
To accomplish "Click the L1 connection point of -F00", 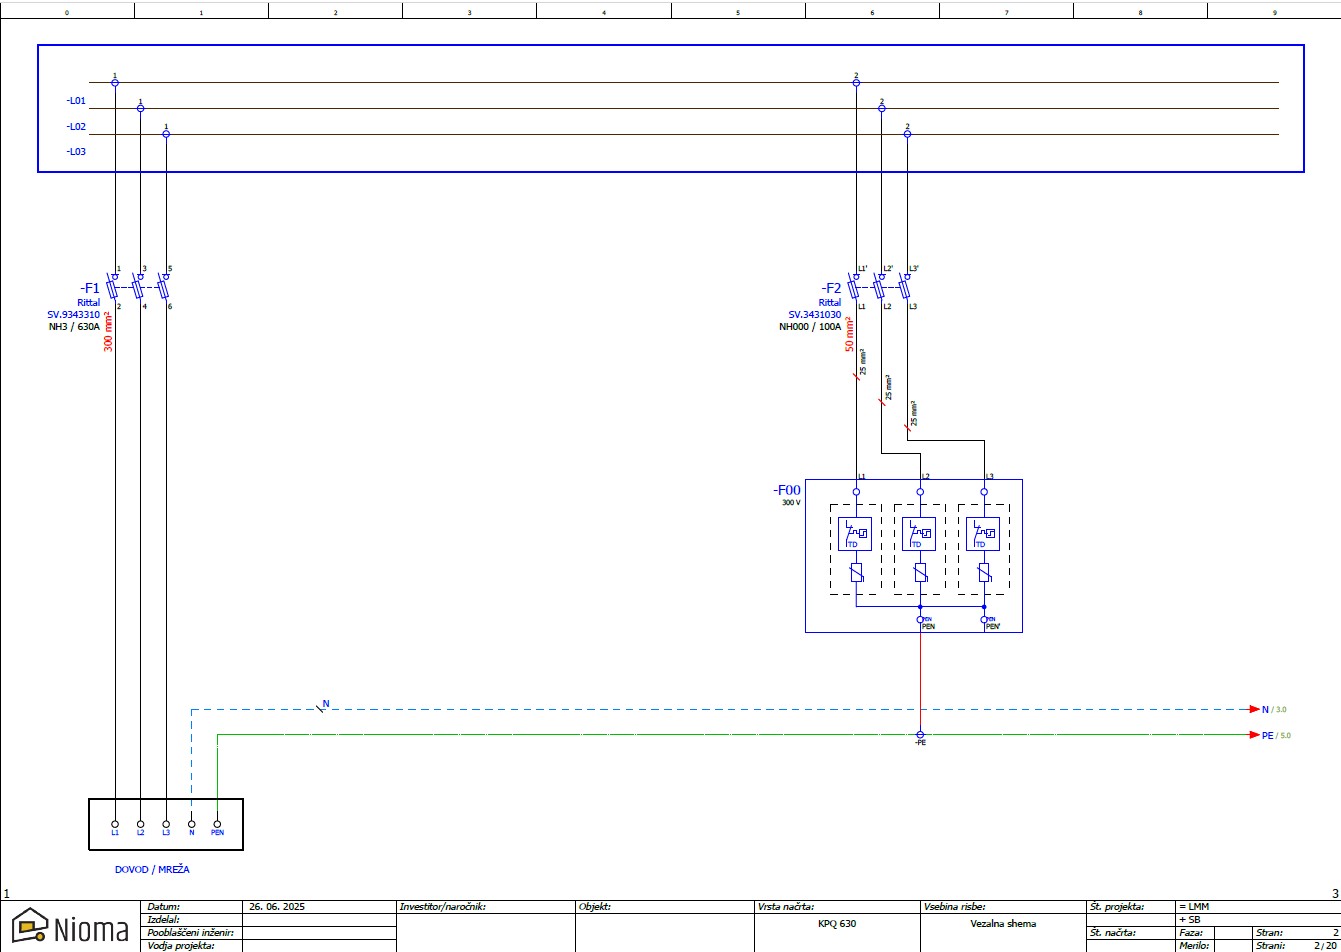I will (x=855, y=490).
